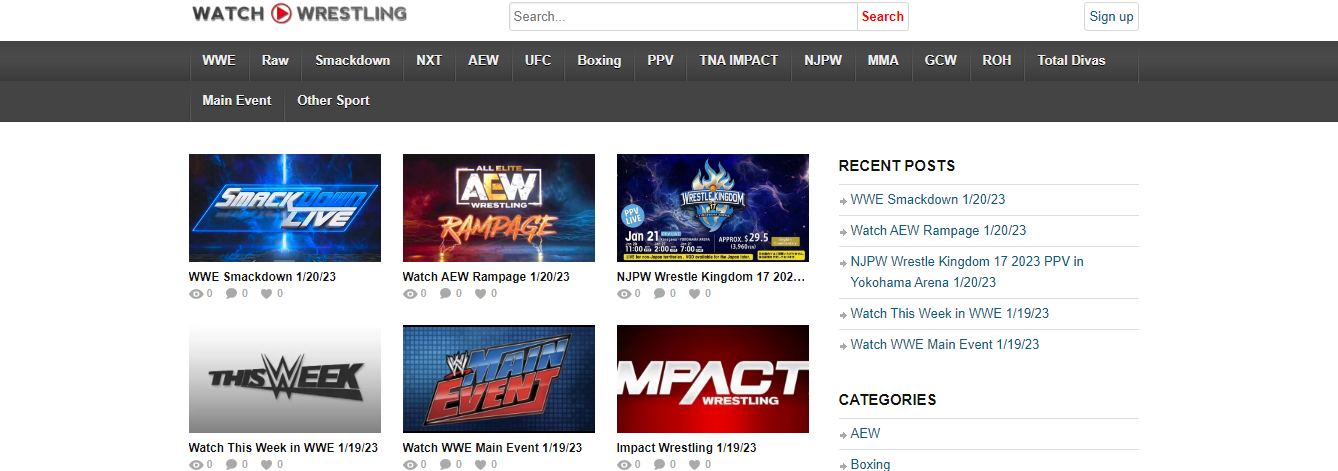The height and width of the screenshot is (471, 1338).
Task: Click the Watch Wrestling site logo
Action: (x=299, y=14)
